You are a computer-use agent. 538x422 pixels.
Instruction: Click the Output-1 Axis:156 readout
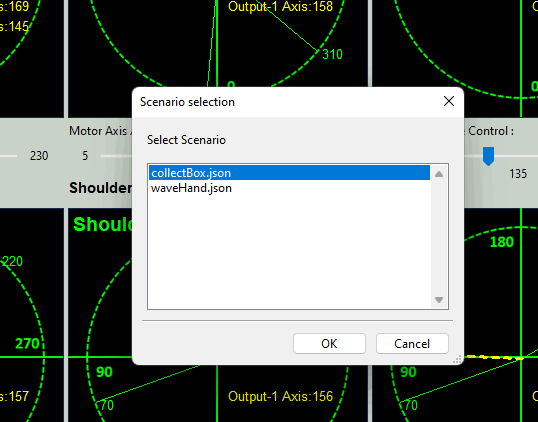tap(280, 396)
